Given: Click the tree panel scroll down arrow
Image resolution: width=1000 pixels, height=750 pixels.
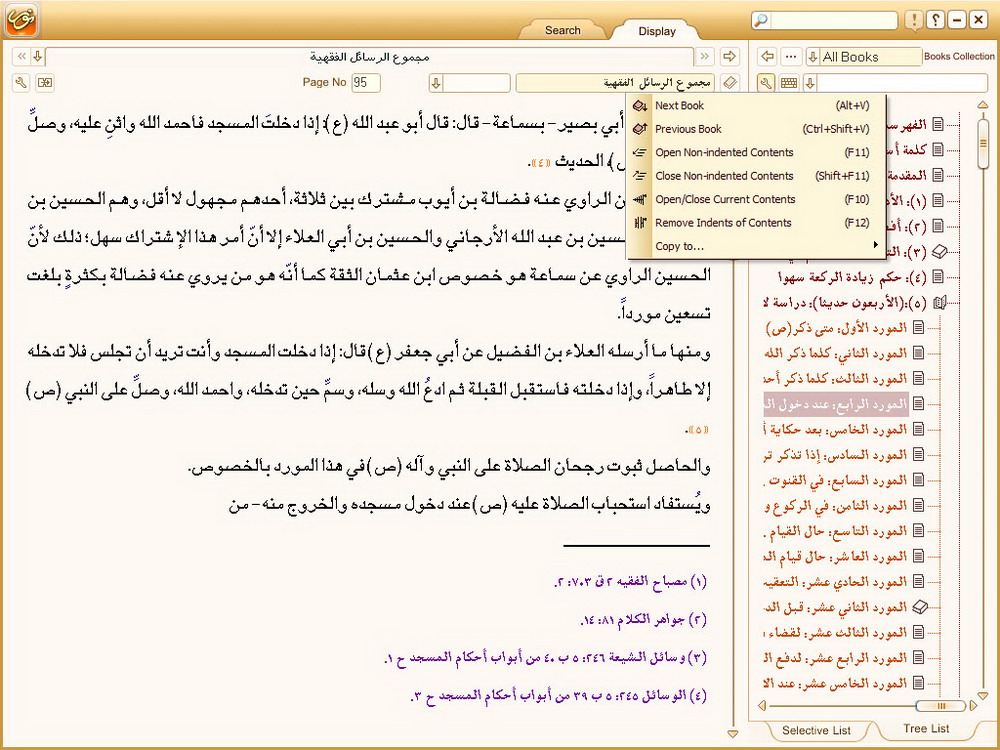Looking at the screenshot, I should point(983,695).
